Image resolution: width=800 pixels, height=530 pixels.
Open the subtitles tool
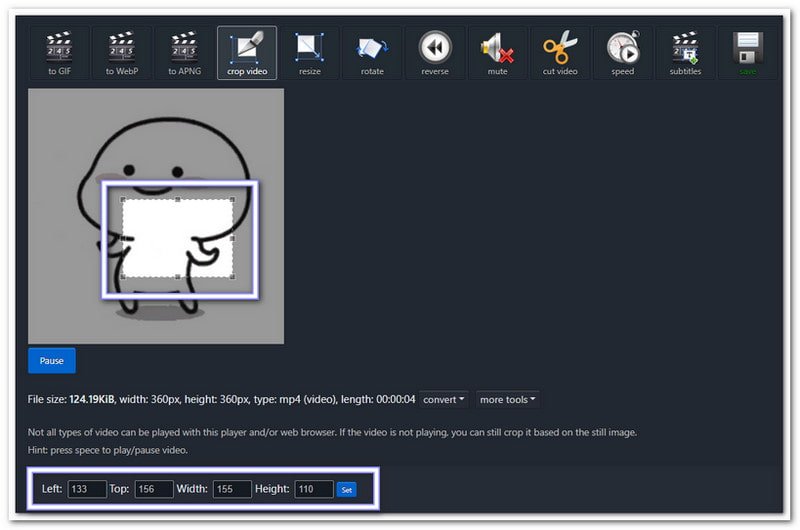[x=685, y=53]
